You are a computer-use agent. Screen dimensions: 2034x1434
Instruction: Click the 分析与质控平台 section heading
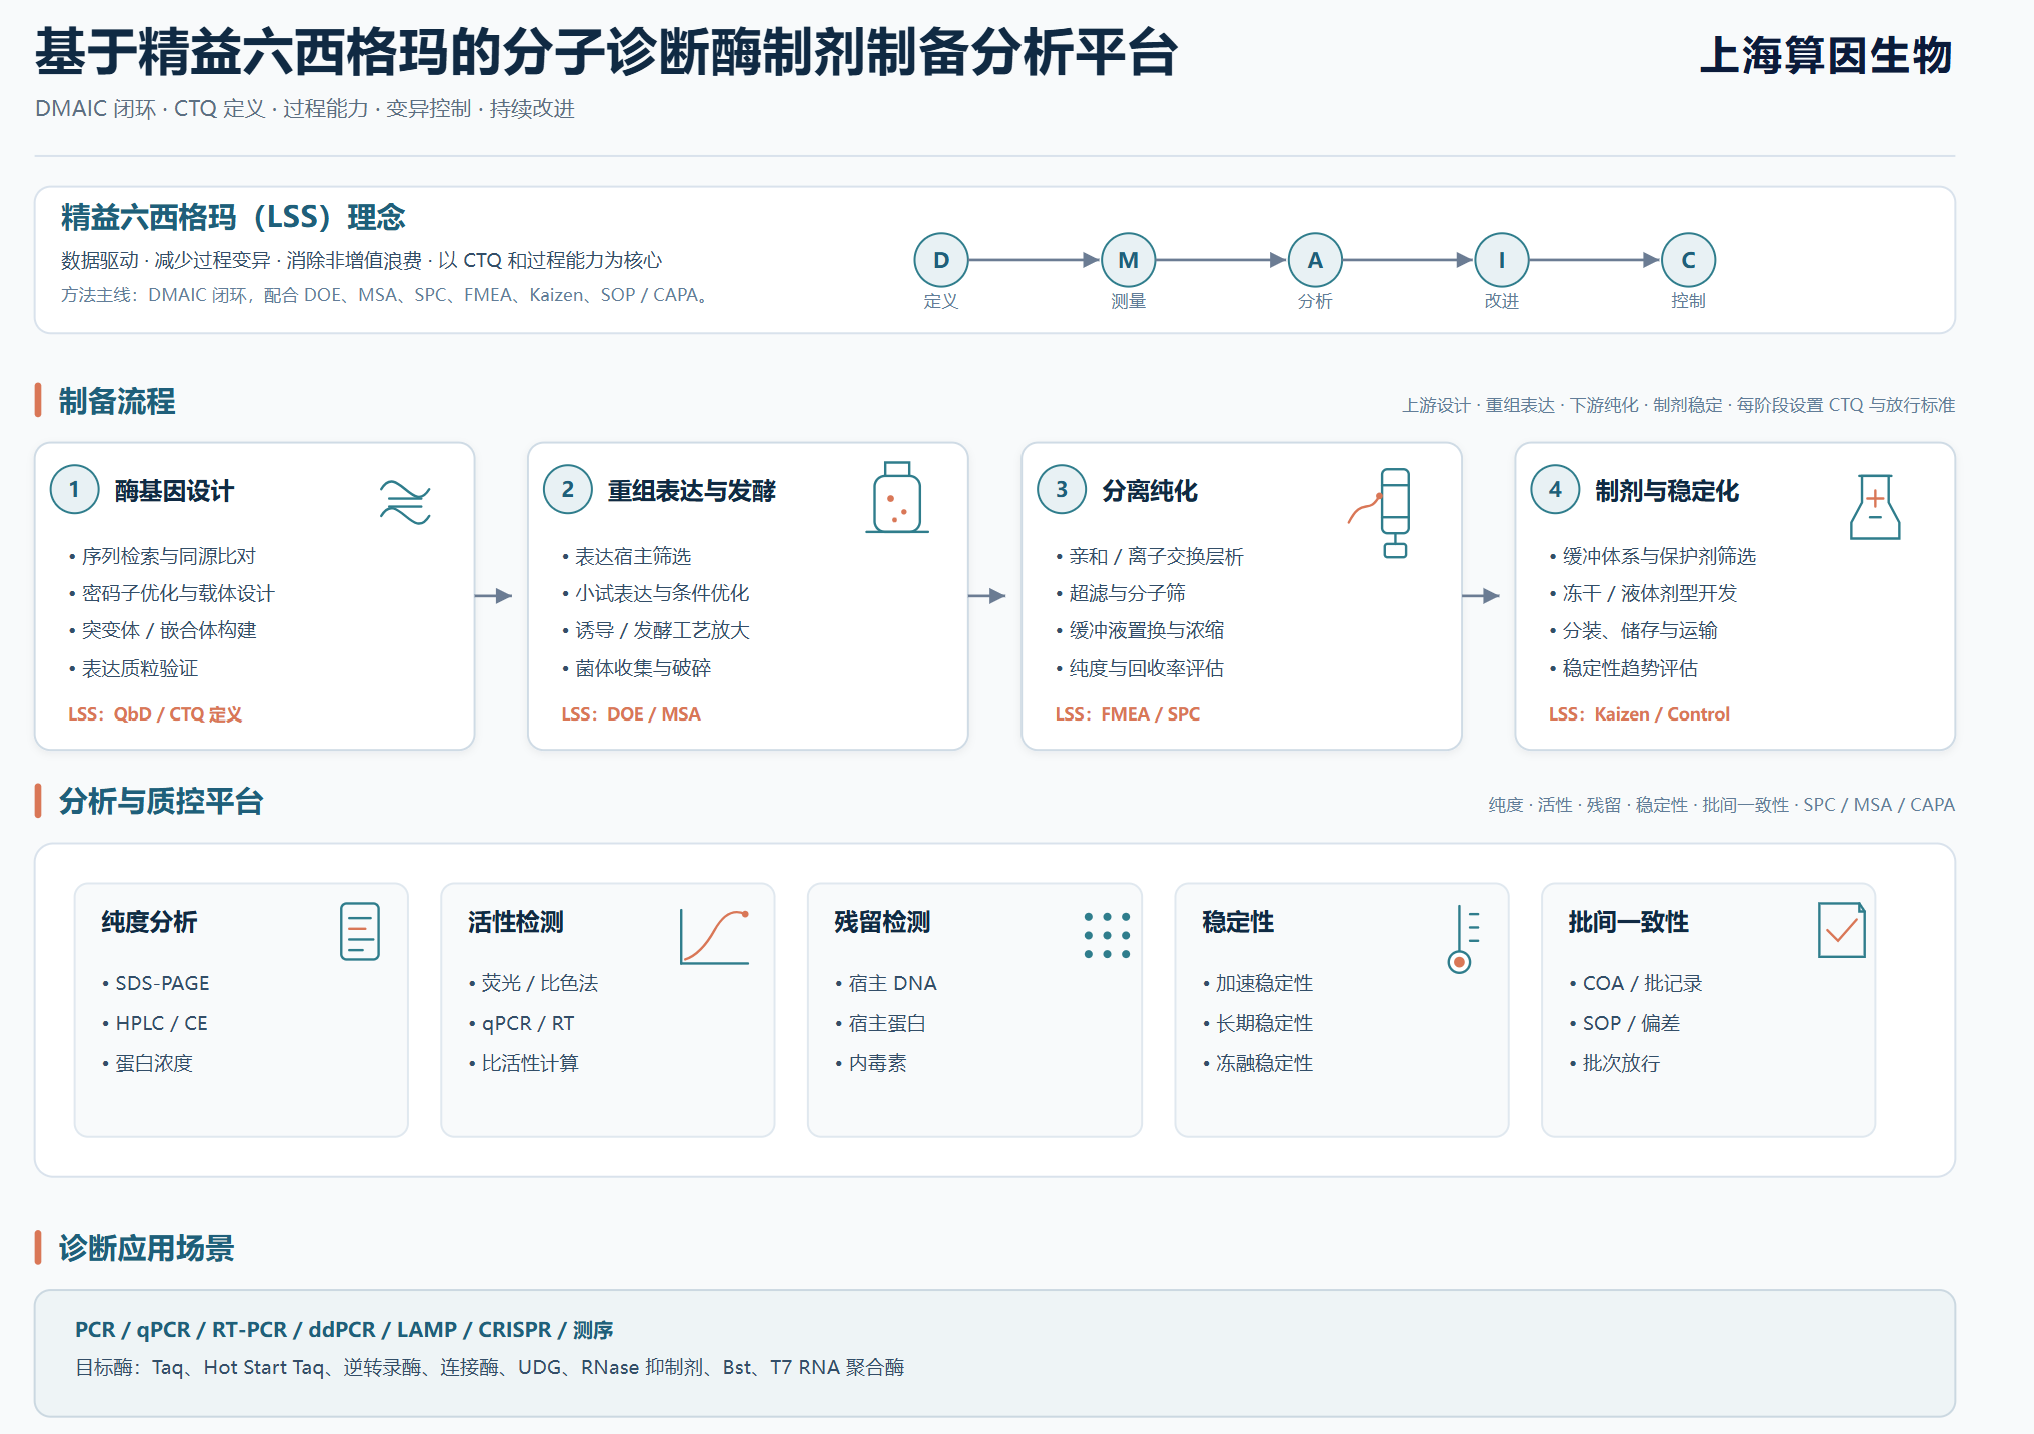(161, 801)
